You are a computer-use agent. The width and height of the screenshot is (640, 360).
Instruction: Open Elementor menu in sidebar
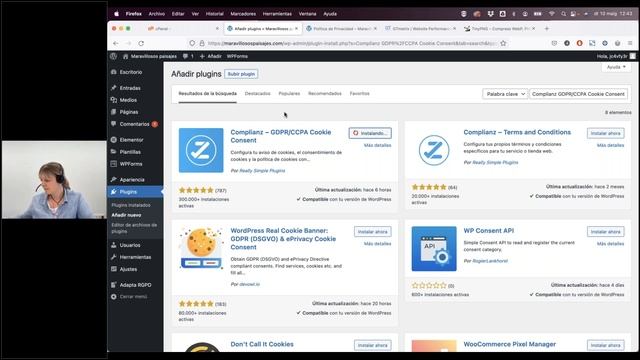(131, 140)
